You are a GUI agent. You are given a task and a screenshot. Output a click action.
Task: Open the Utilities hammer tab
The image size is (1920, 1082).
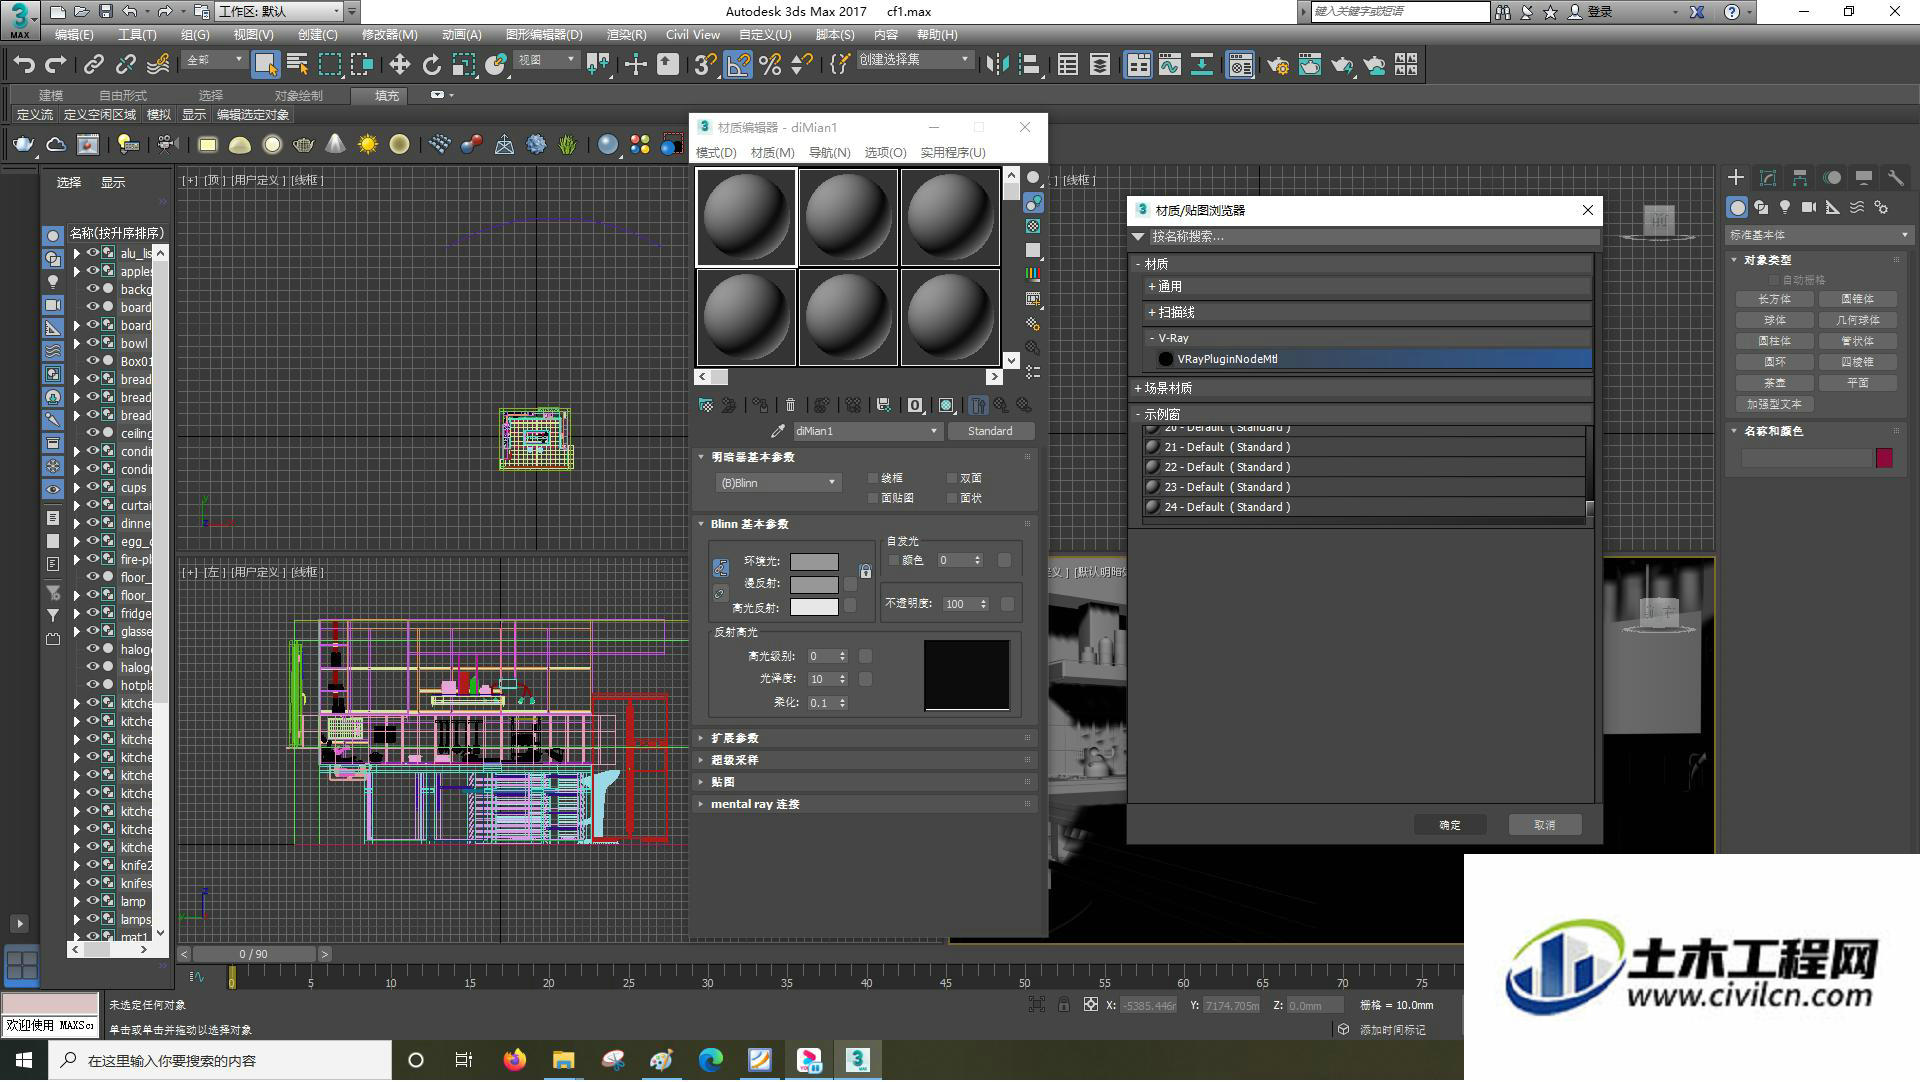[x=1895, y=178]
